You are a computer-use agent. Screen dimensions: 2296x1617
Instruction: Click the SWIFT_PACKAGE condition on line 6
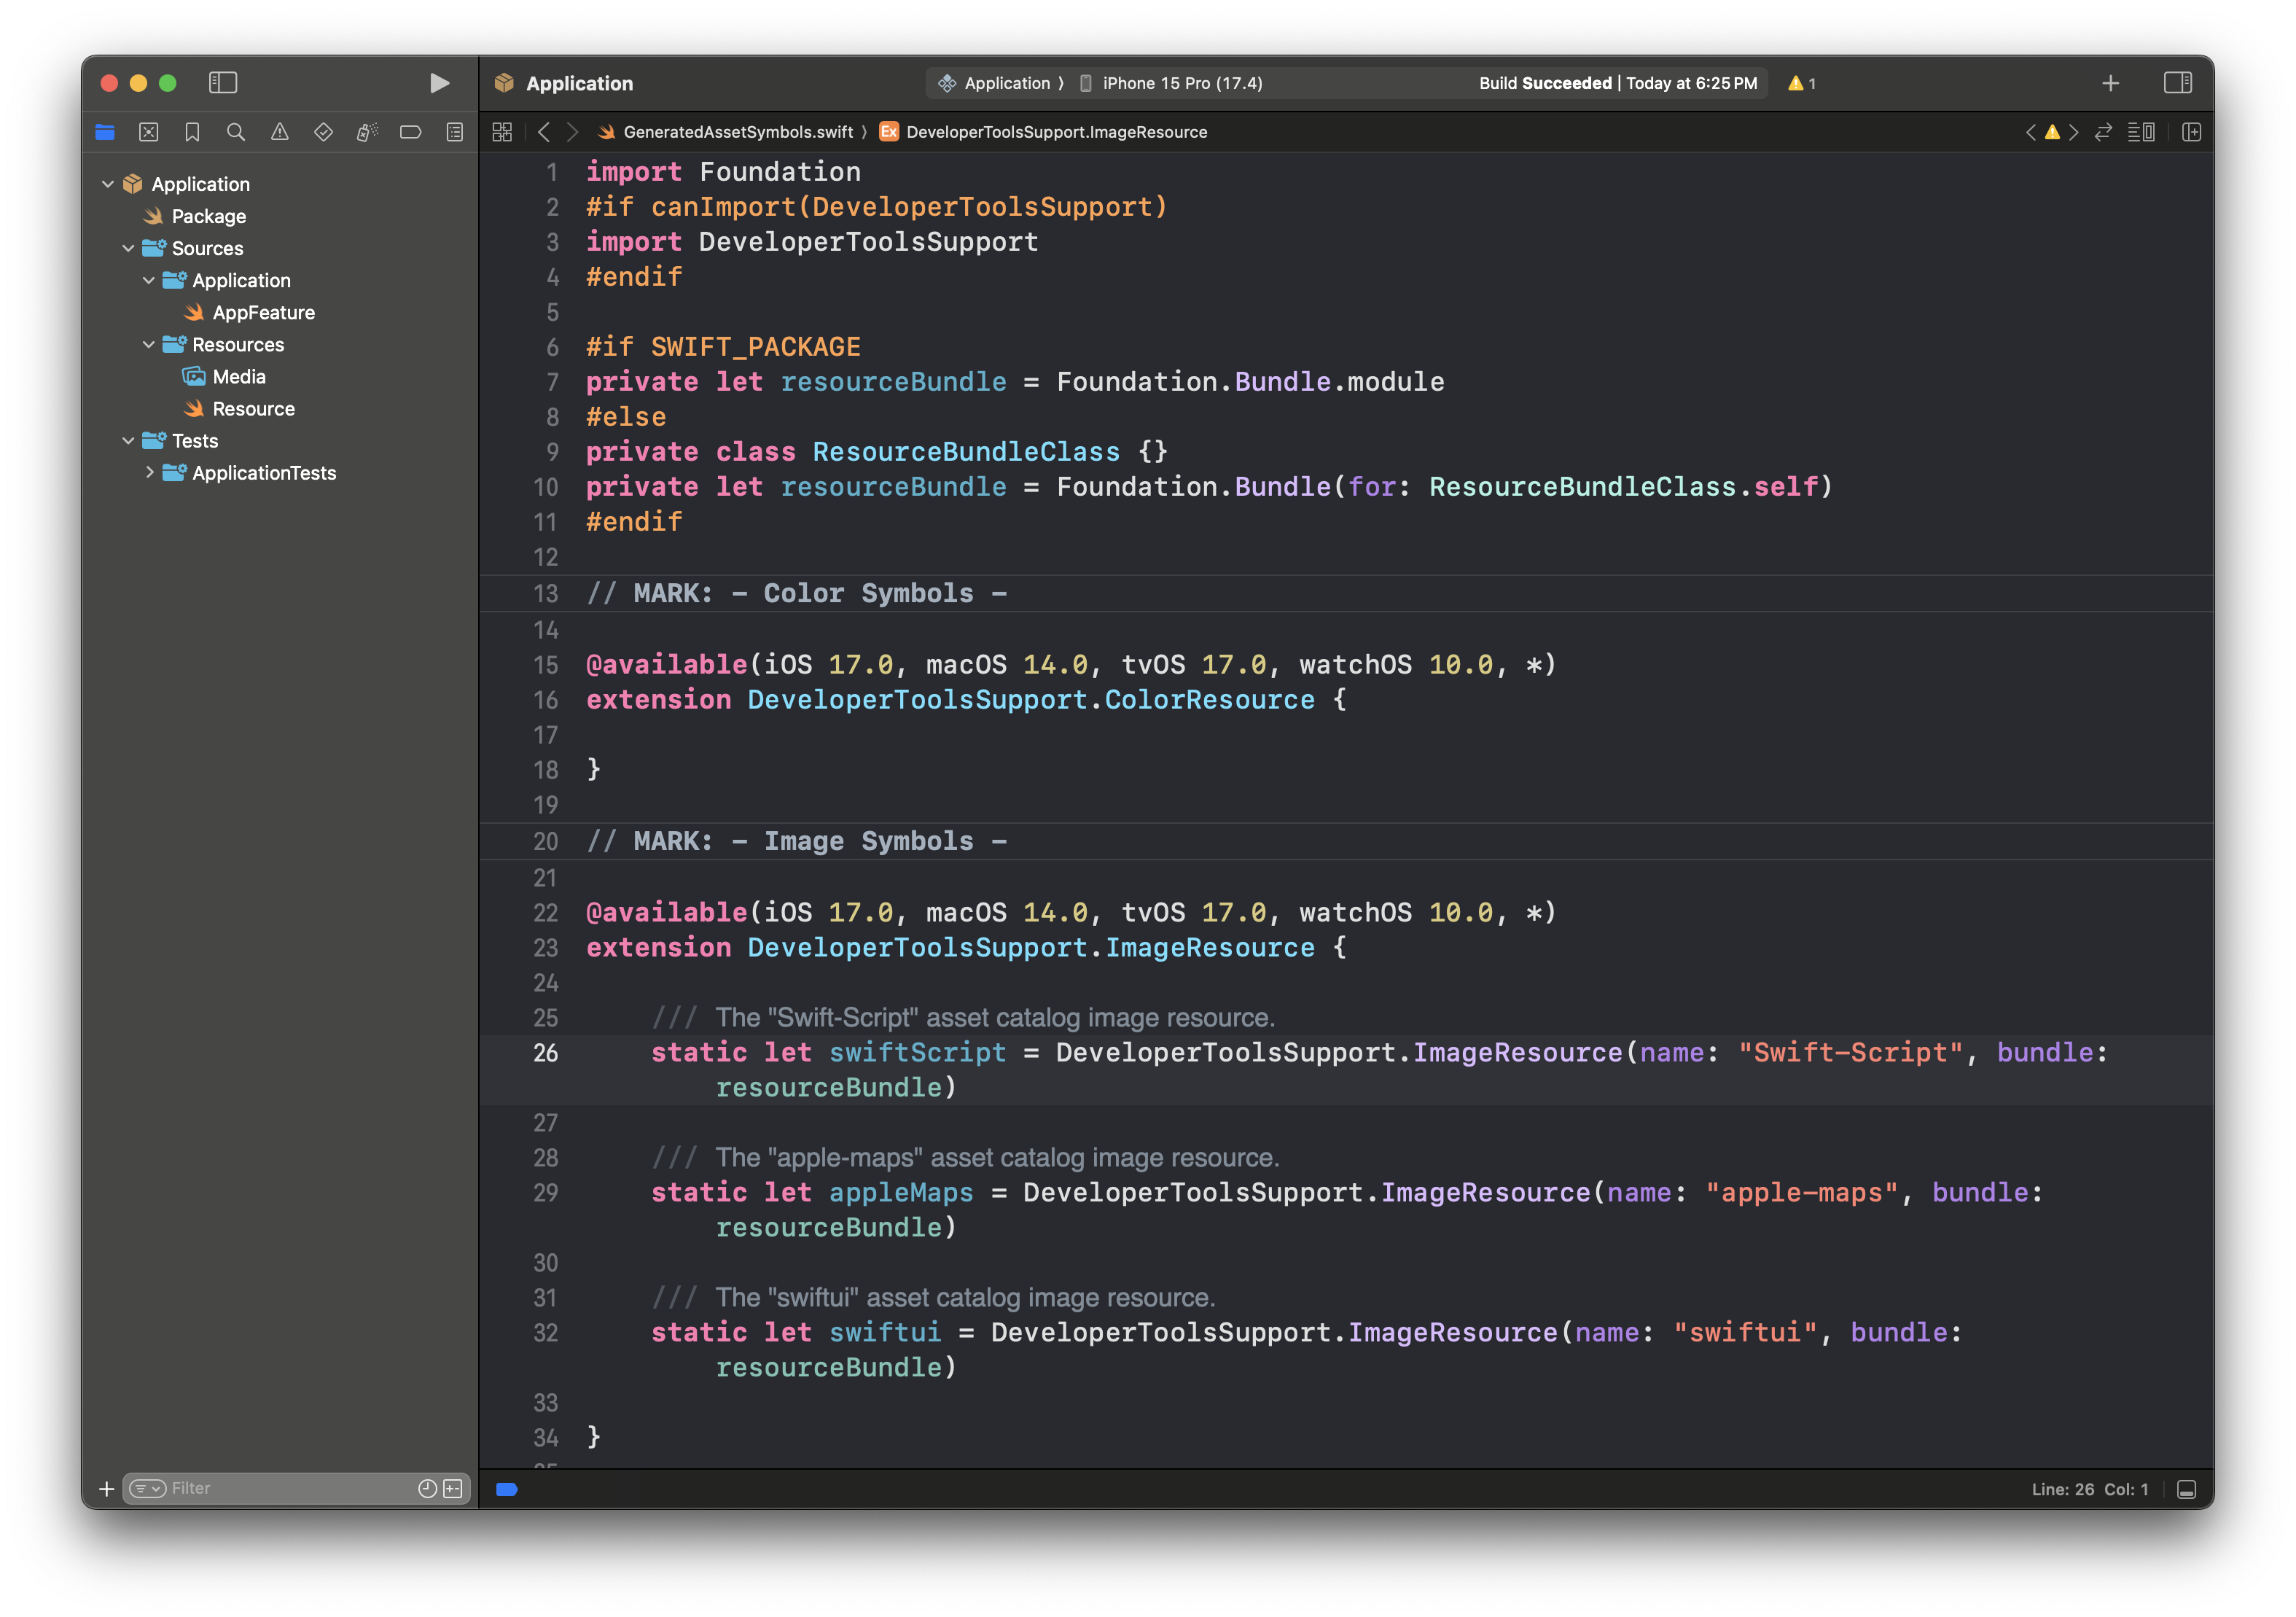(755, 346)
